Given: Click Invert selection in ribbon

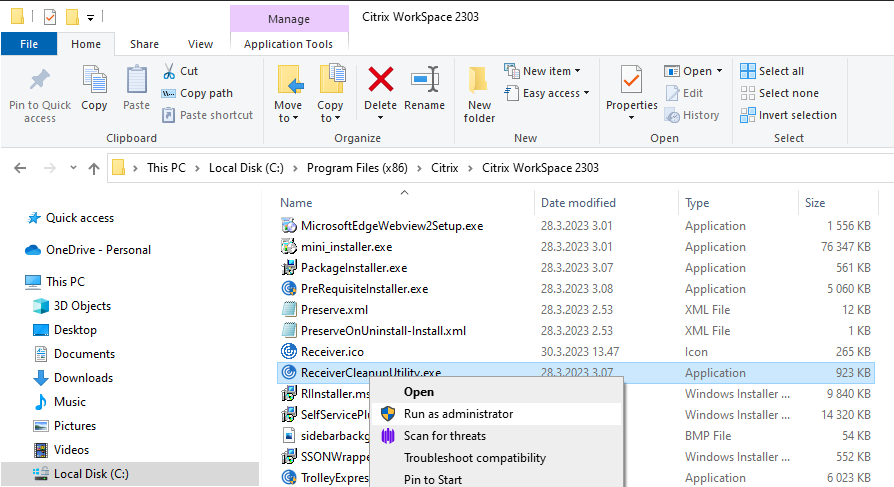Looking at the screenshot, I should click(x=789, y=115).
